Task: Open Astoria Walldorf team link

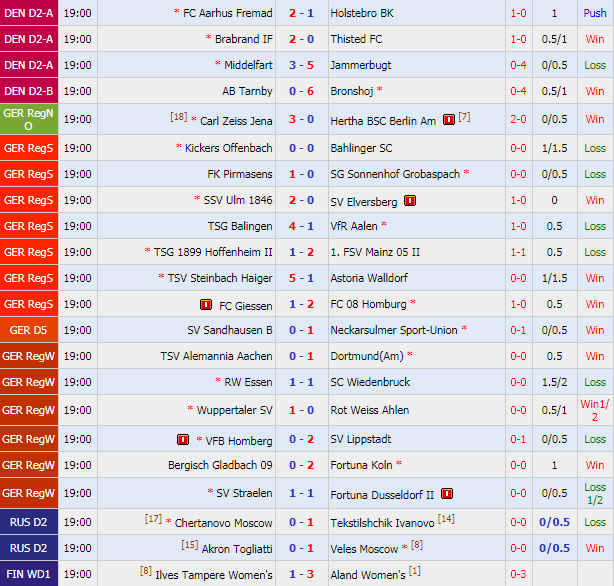Action: 369,278
